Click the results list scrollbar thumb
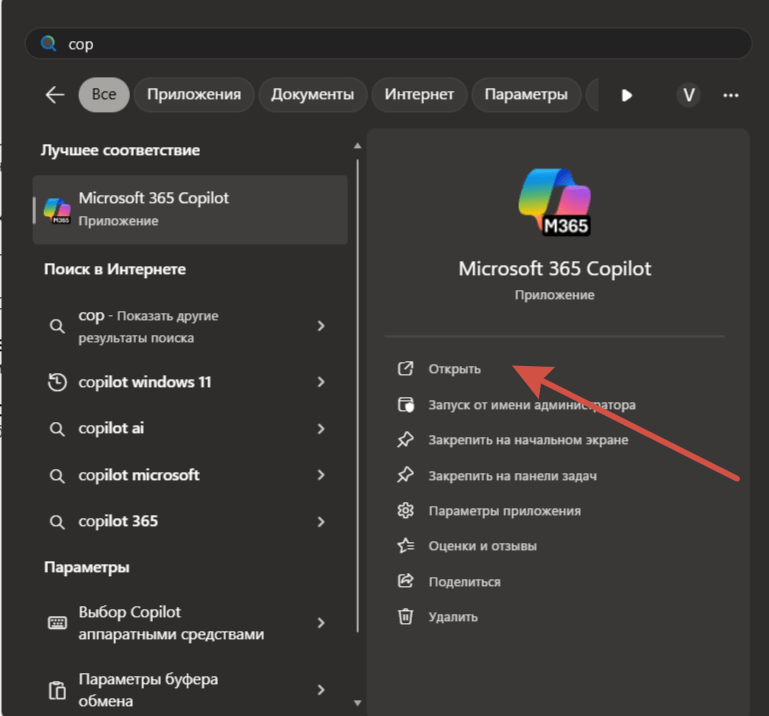The width and height of the screenshot is (769, 716). coord(358,395)
